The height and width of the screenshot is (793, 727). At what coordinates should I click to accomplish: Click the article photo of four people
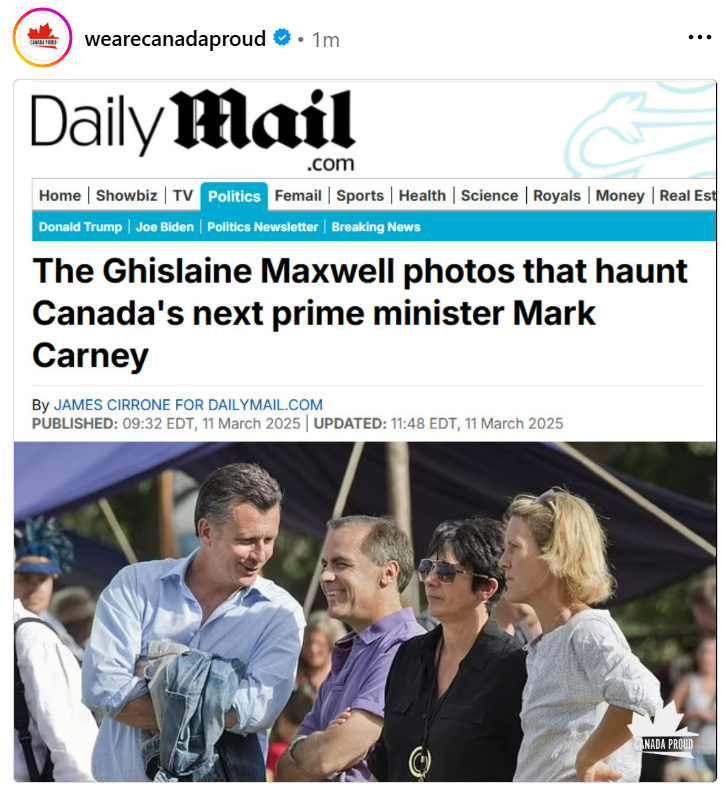pos(365,612)
